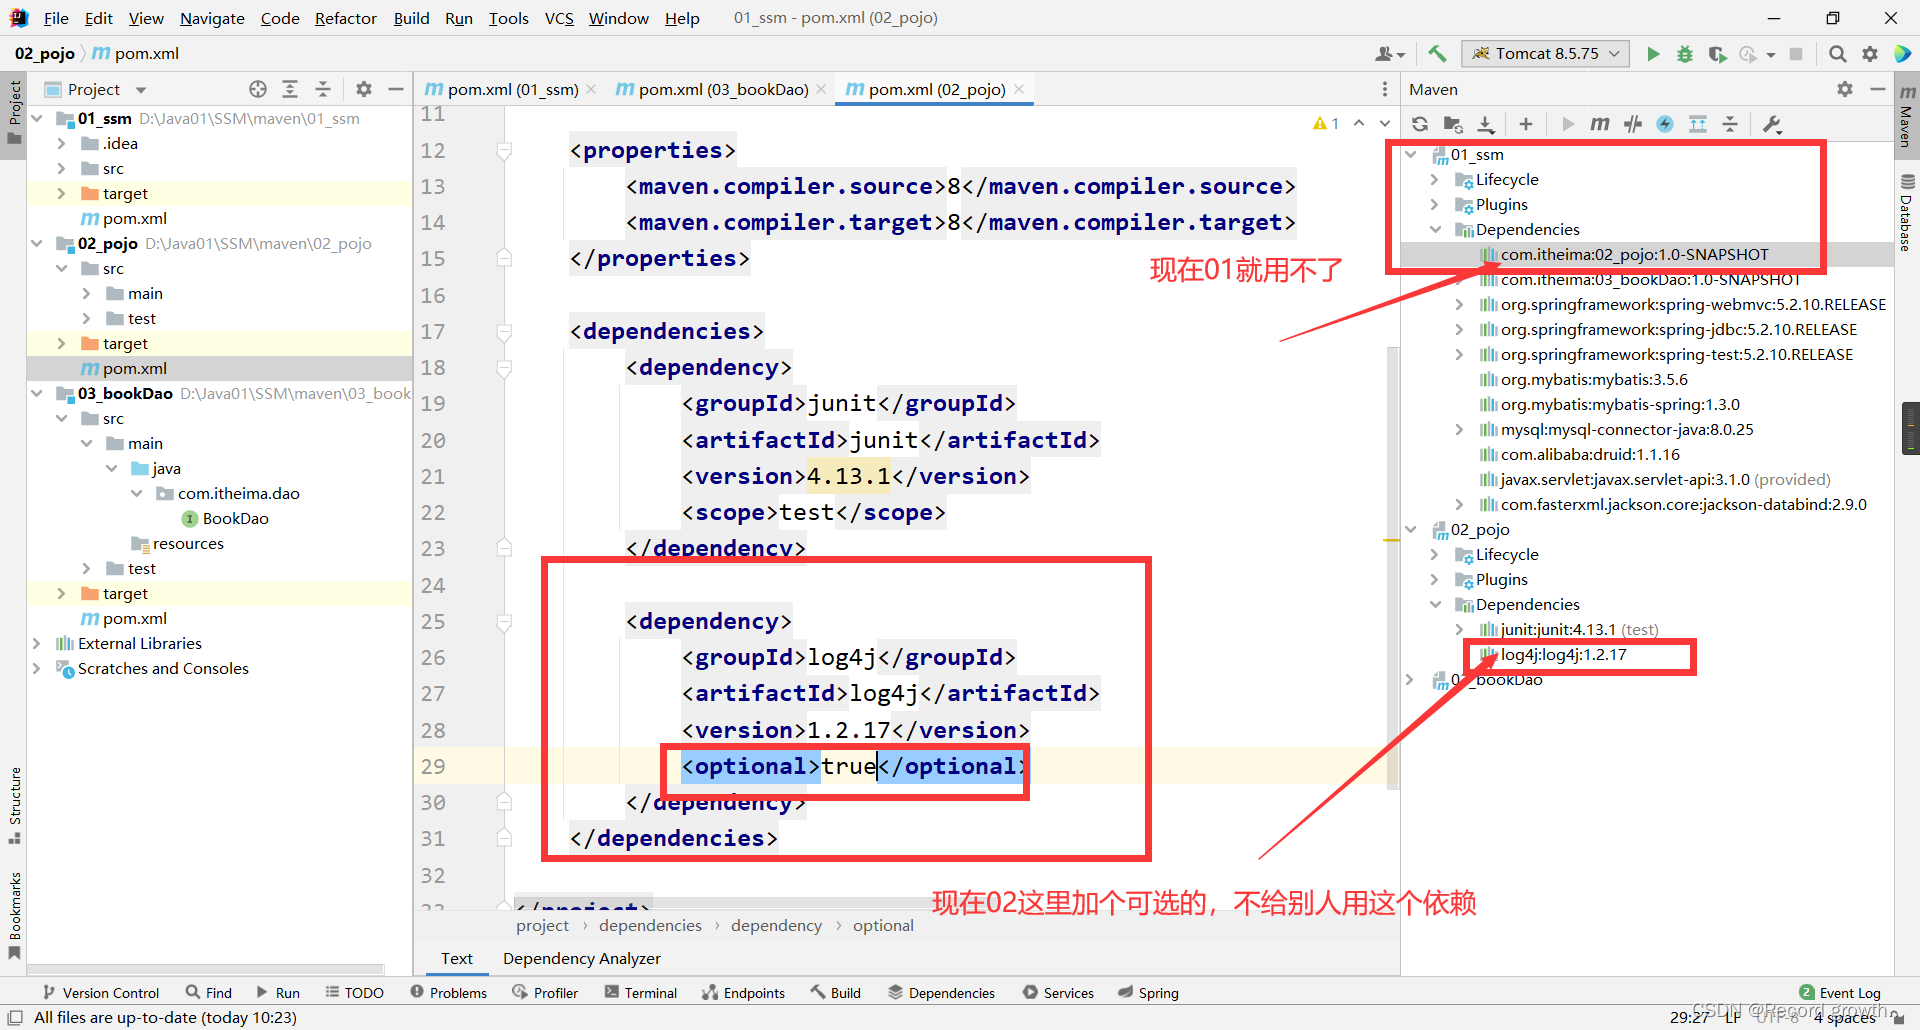This screenshot has height=1030, width=1920.
Task: Generate sources and update folders in Maven panel
Action: (x=1453, y=124)
